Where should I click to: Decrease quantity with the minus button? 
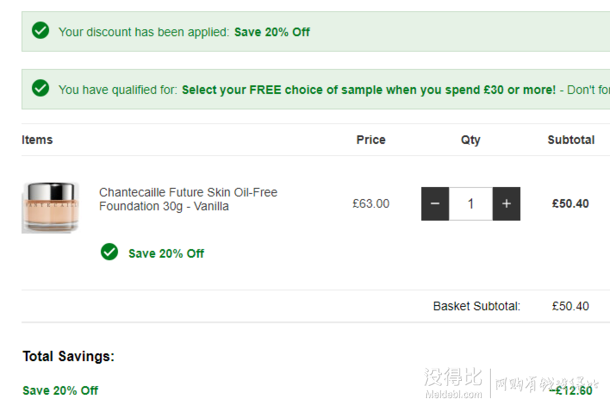pyautogui.click(x=435, y=204)
